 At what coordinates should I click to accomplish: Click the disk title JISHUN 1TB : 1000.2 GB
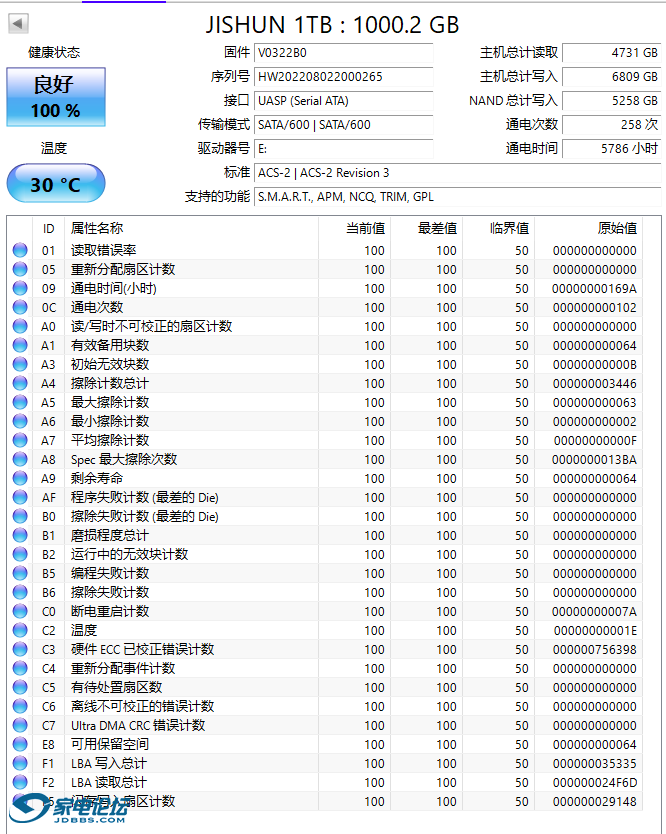(332, 24)
